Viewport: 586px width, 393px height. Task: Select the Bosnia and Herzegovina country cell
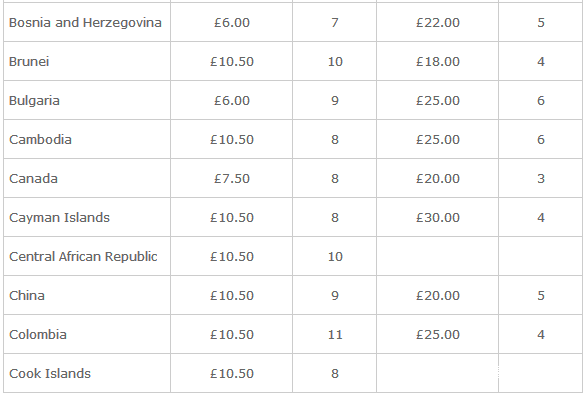(85, 22)
